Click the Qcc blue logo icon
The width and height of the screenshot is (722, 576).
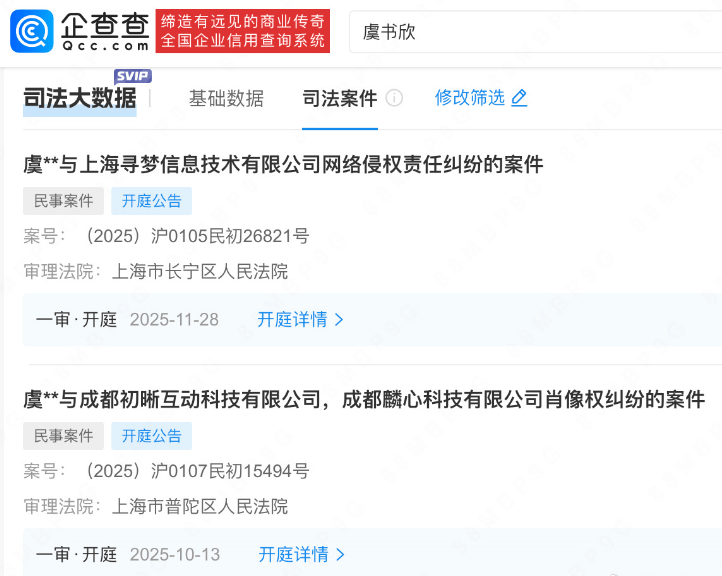click(x=32, y=31)
